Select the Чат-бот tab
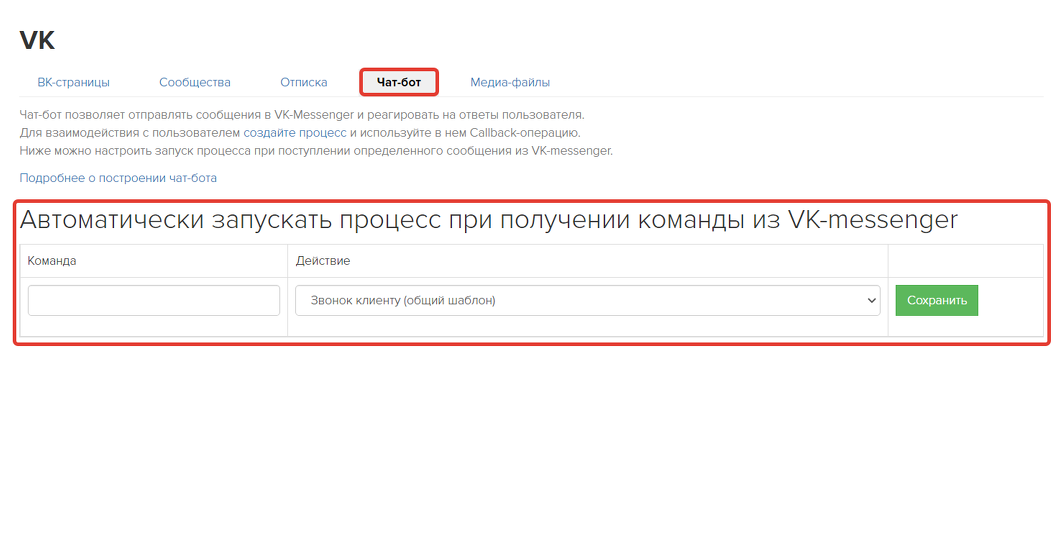The image size is (1061, 536). pos(398,82)
